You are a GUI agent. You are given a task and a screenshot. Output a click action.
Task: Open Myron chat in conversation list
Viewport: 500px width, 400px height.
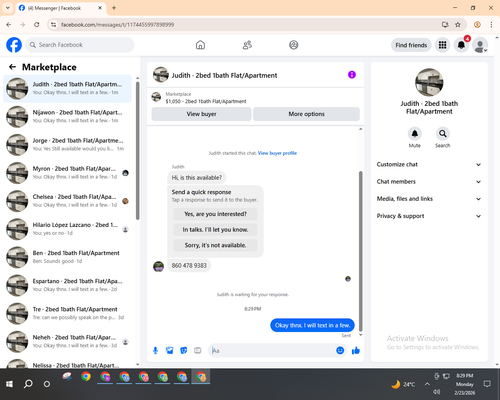(x=67, y=173)
